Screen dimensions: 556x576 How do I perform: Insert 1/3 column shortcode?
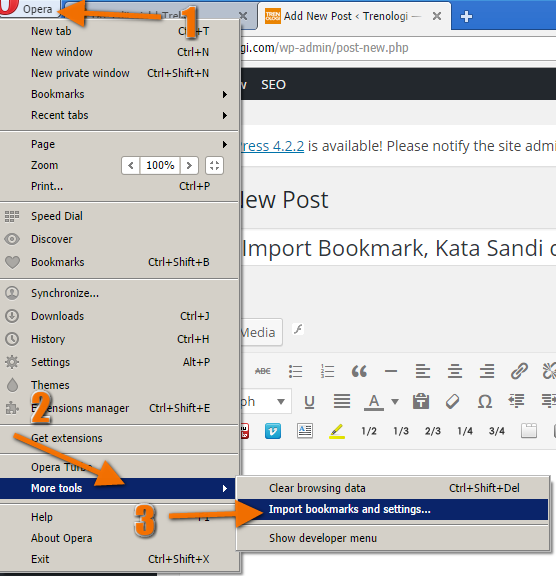point(401,431)
